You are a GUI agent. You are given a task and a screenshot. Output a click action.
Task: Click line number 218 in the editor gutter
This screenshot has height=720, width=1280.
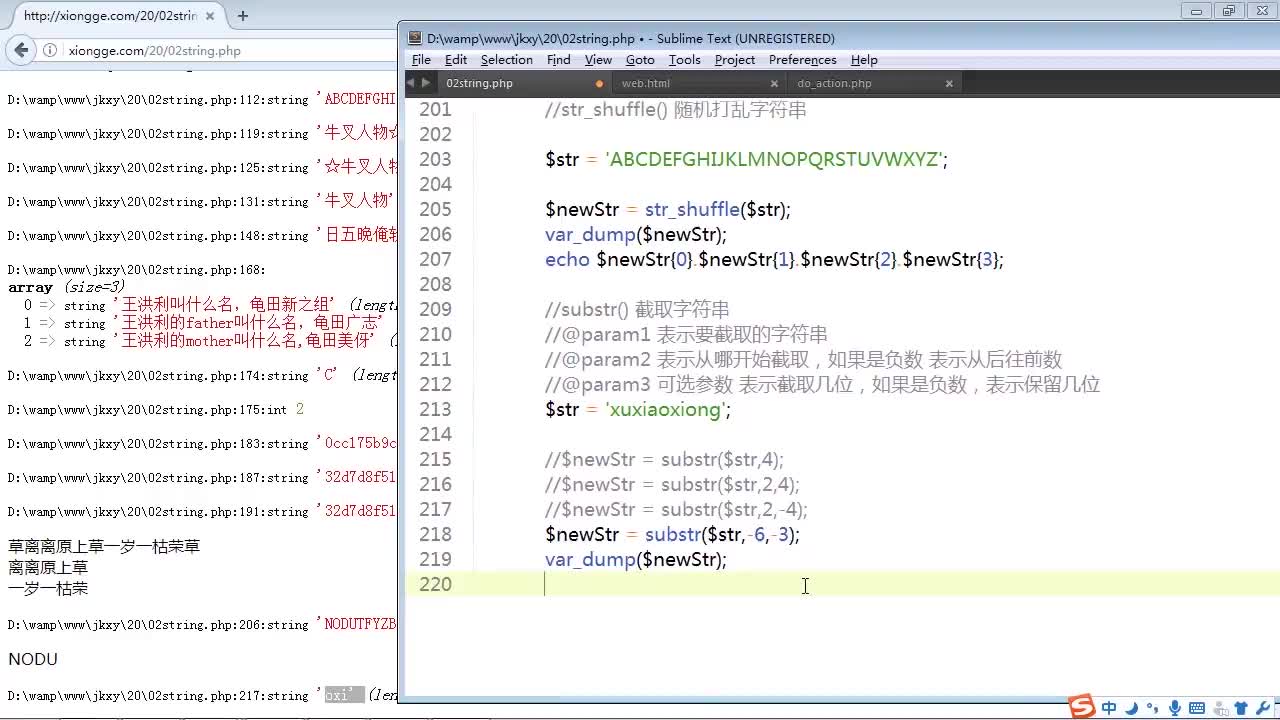[x=435, y=534]
